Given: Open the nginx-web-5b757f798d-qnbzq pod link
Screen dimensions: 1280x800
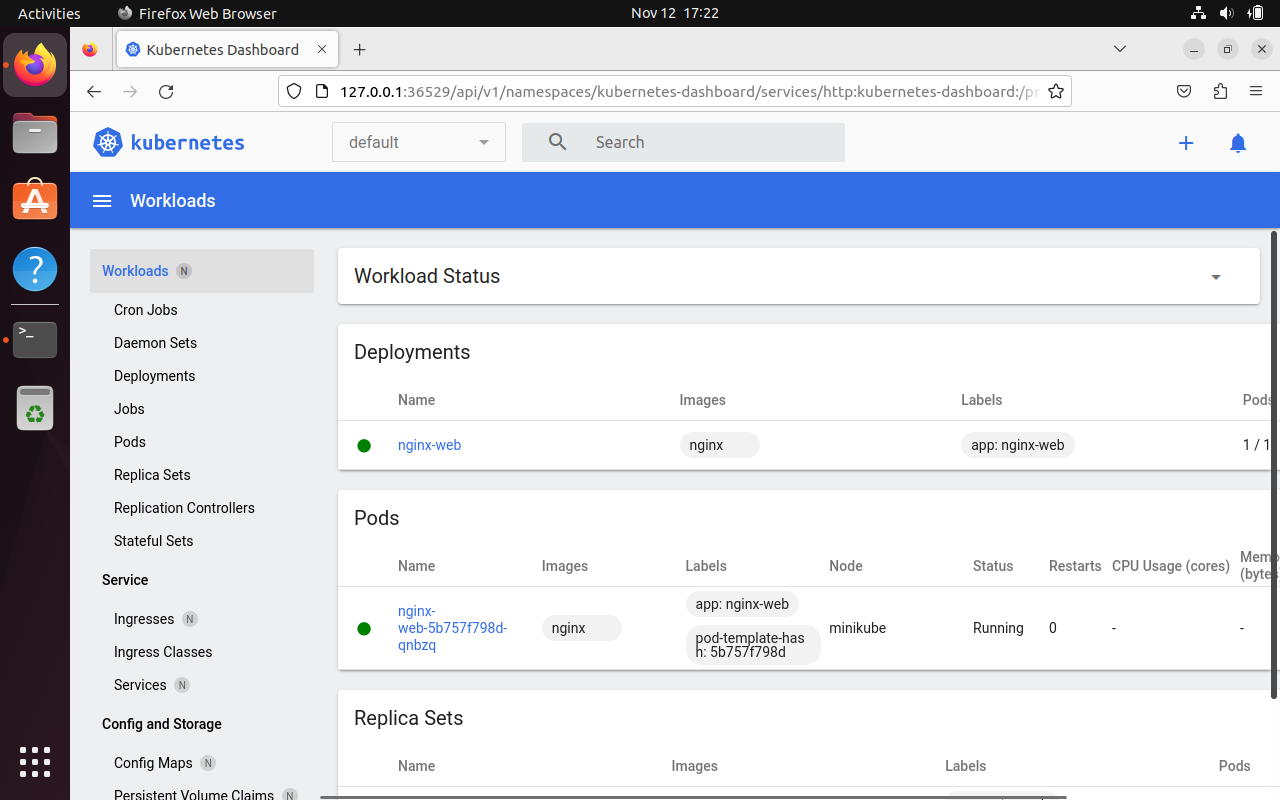Looking at the screenshot, I should tap(452, 628).
